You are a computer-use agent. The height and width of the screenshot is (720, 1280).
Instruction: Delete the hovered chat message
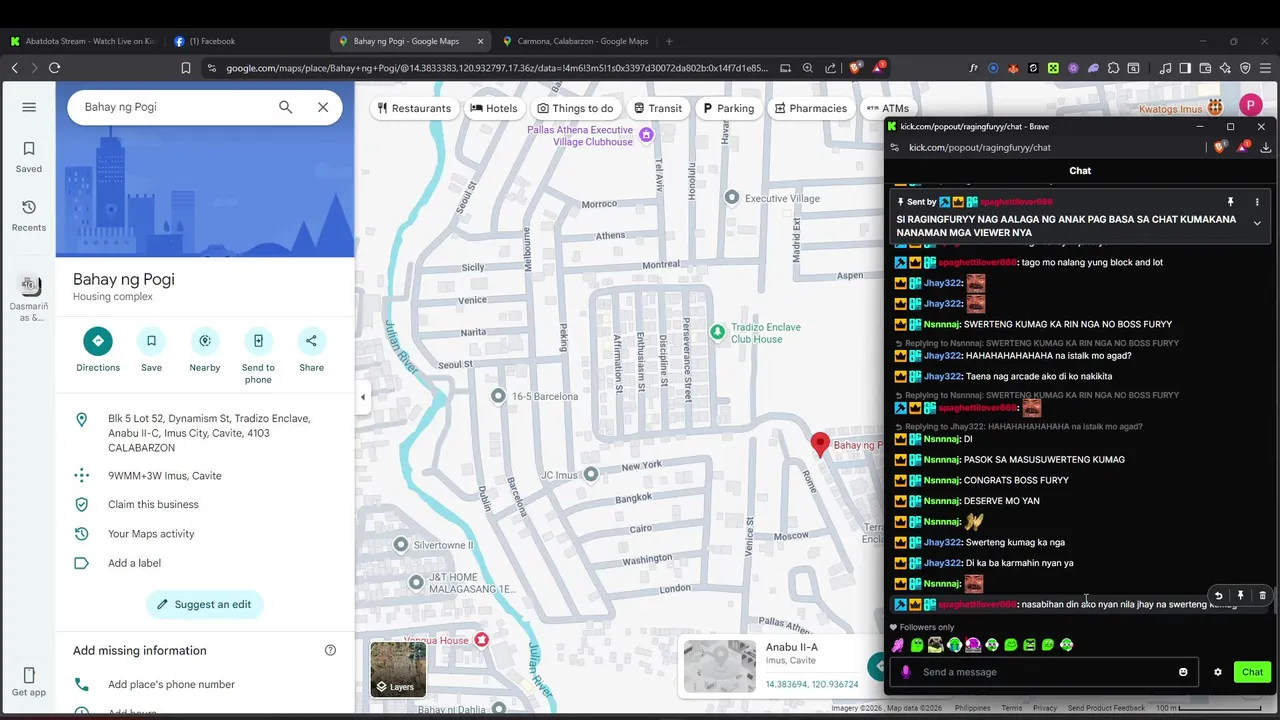[x=1262, y=595]
